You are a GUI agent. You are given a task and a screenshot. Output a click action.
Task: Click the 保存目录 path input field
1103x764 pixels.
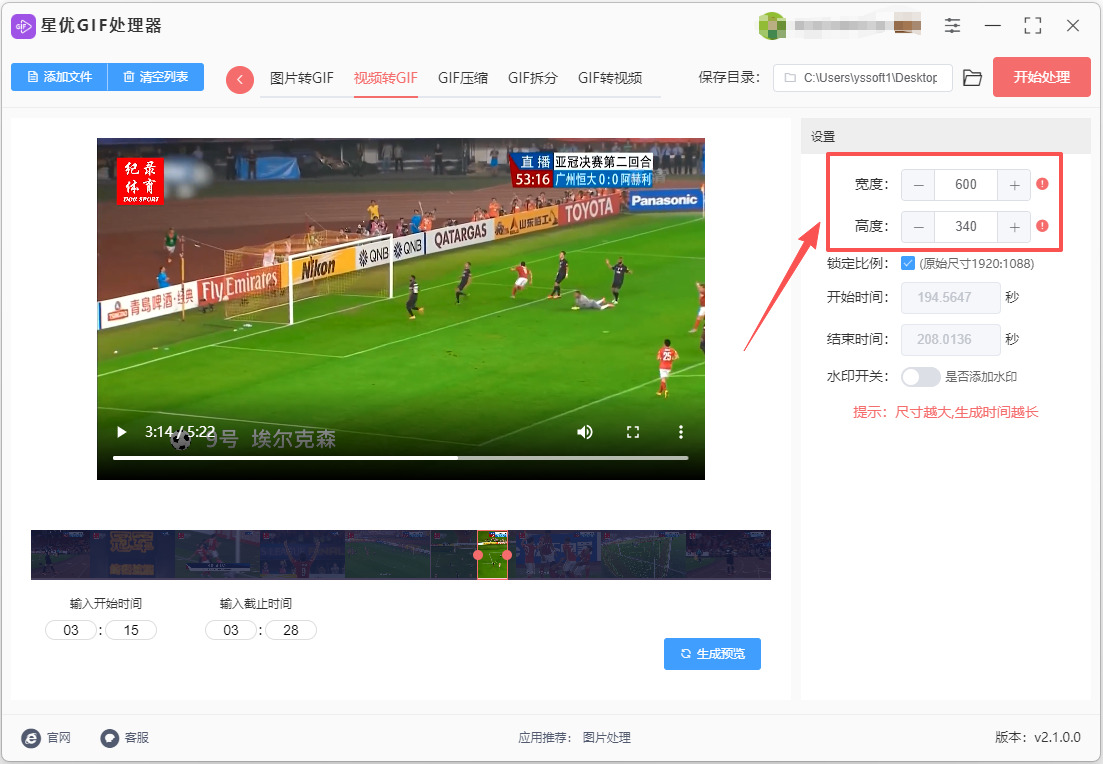(863, 78)
